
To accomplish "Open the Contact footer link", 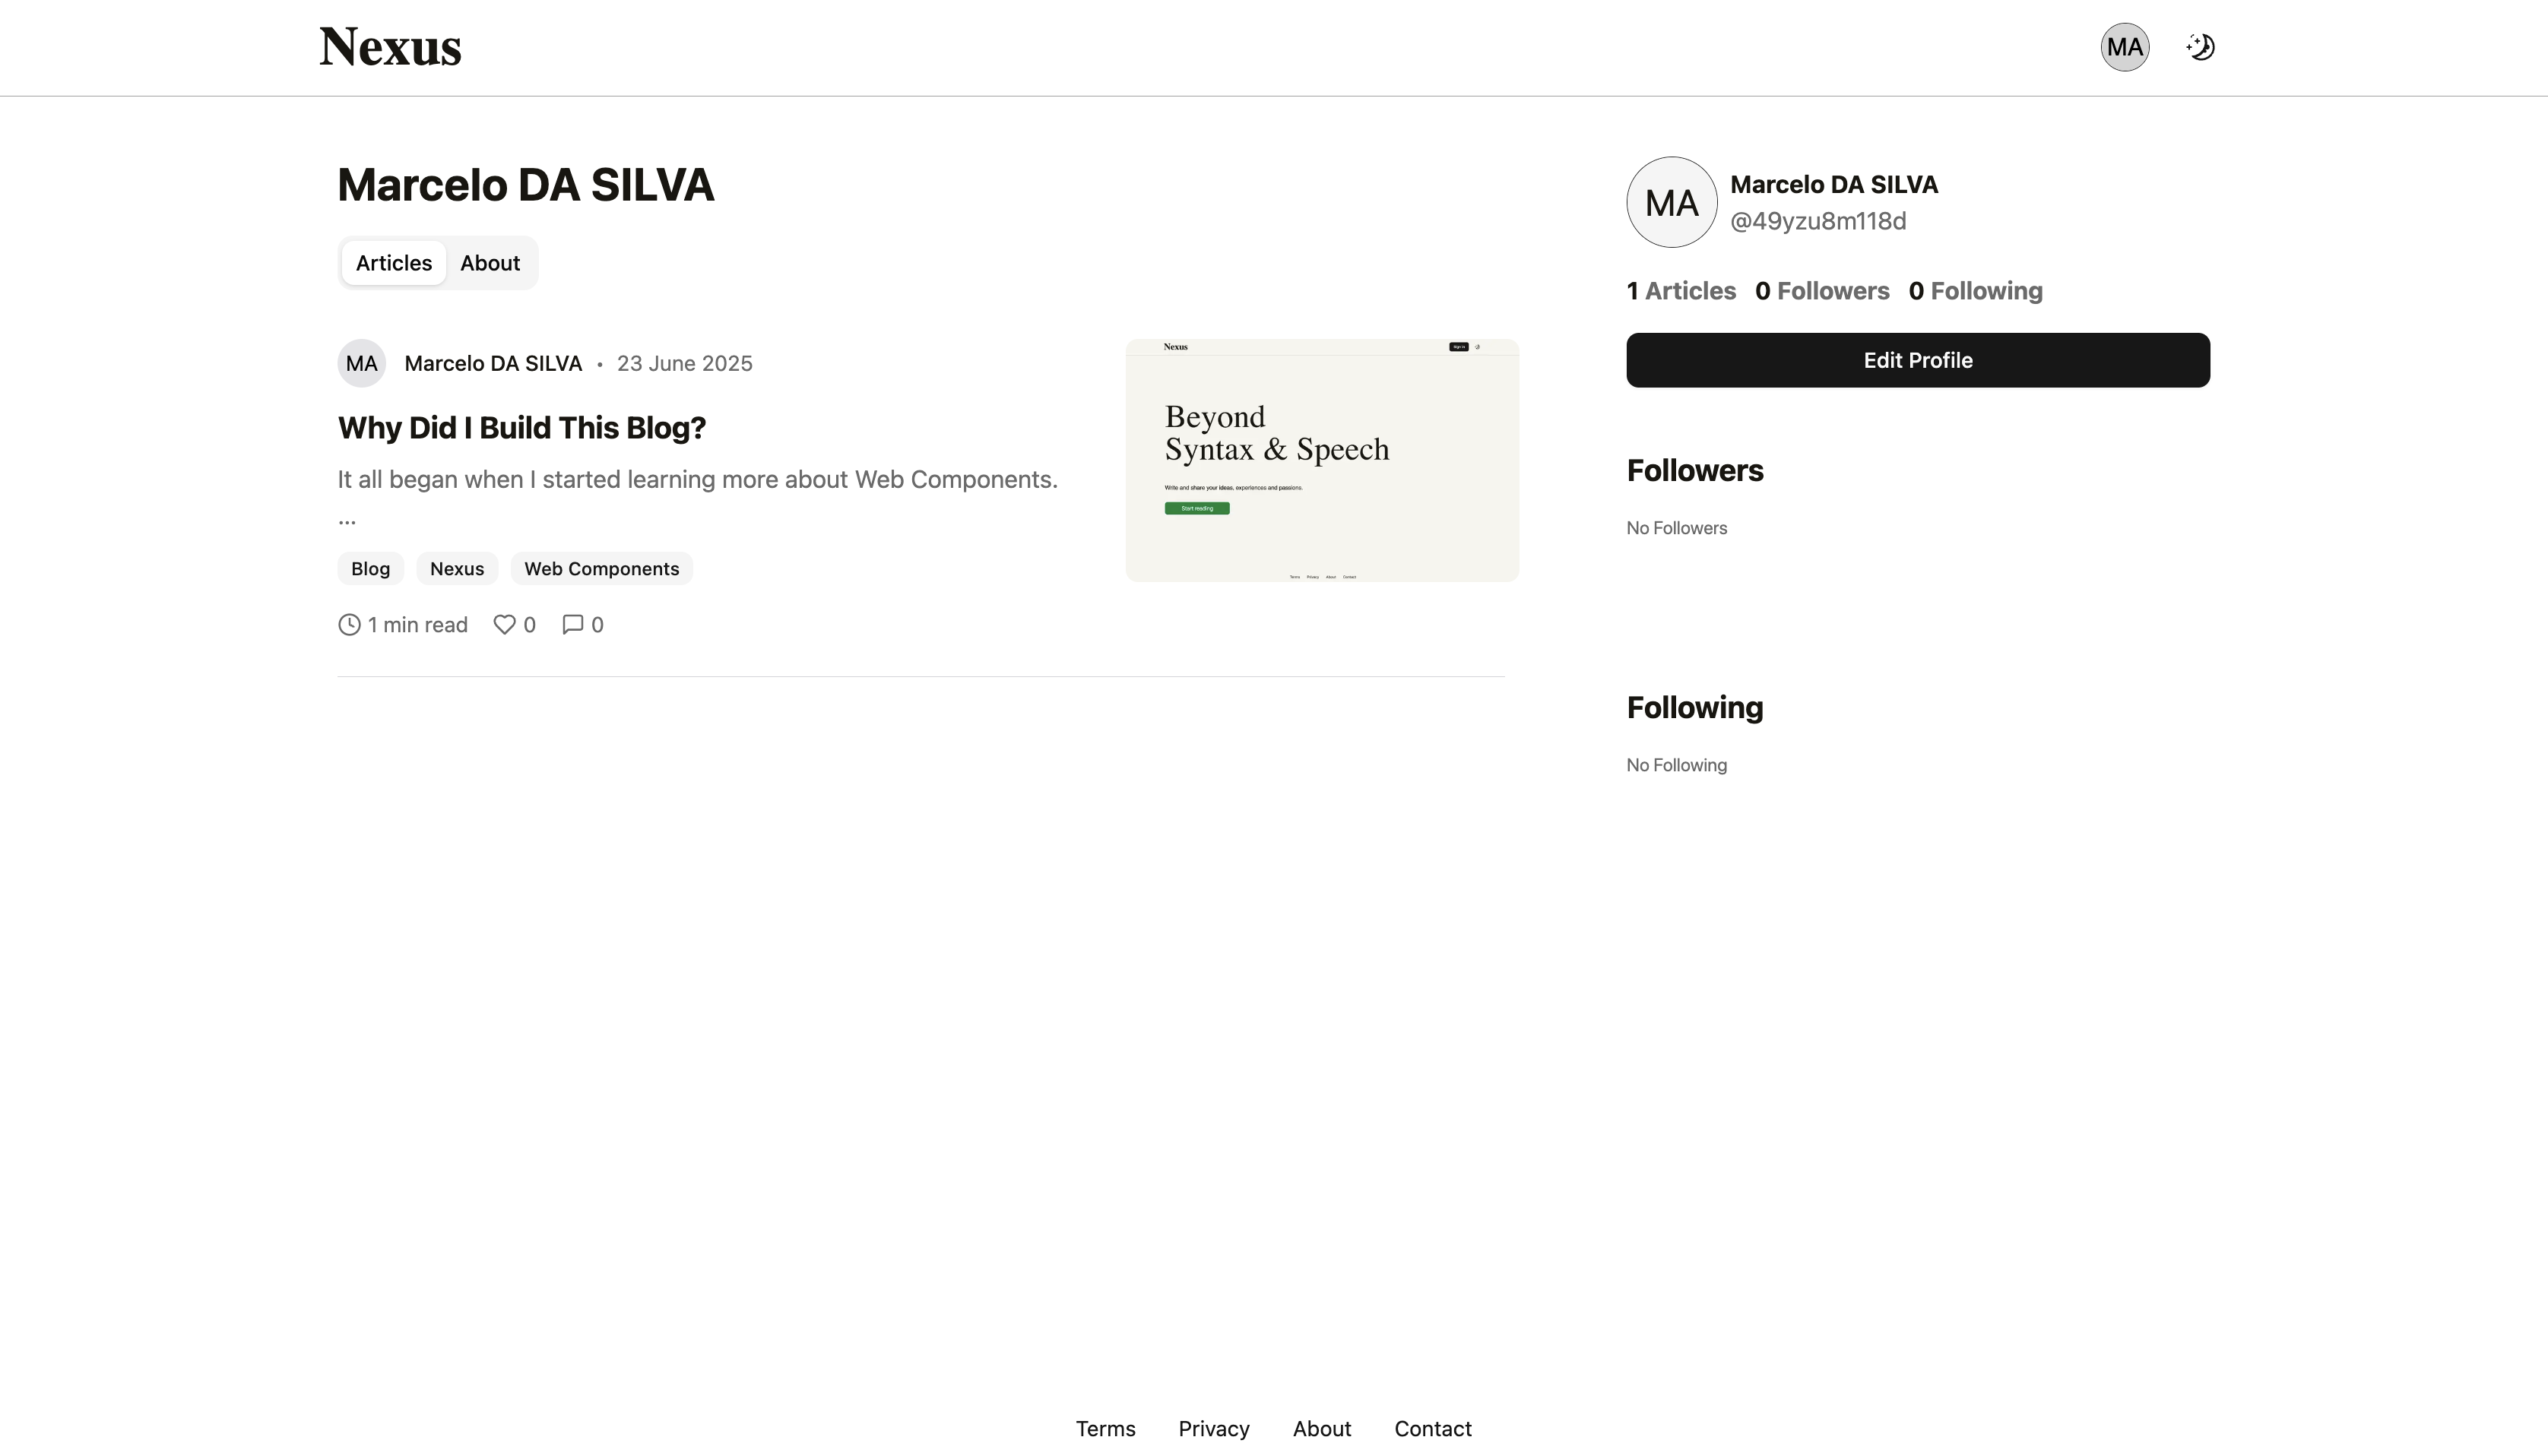I will (x=1432, y=1429).
